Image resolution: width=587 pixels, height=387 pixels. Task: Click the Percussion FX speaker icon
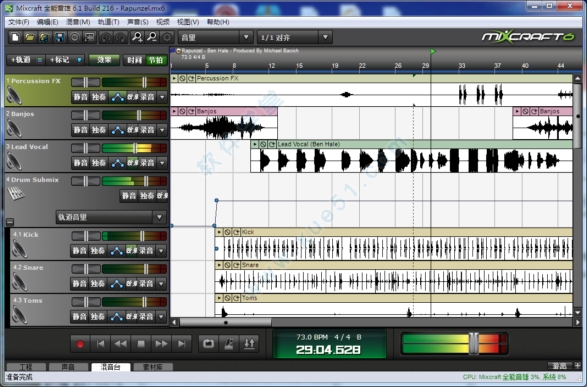tap(14, 95)
